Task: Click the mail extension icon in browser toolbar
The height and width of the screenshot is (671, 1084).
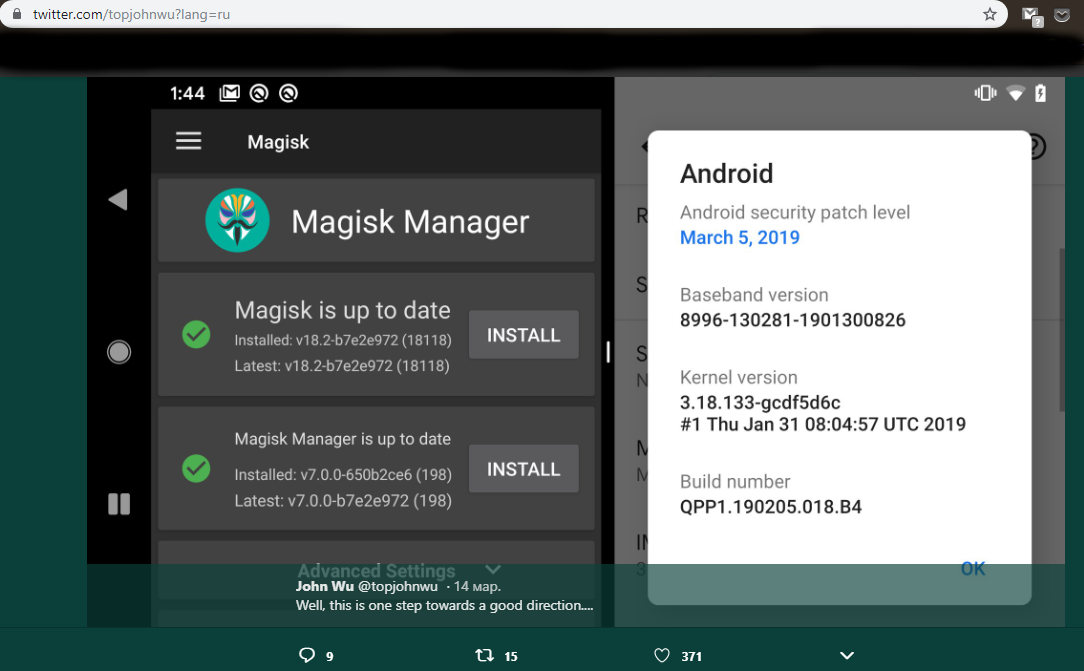Action: (x=1032, y=15)
